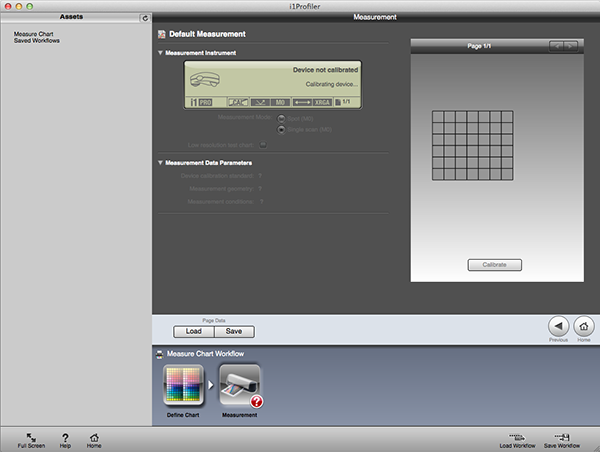Open Help from the bottom toolbar
The width and height of the screenshot is (600, 452).
pyautogui.click(x=65, y=441)
